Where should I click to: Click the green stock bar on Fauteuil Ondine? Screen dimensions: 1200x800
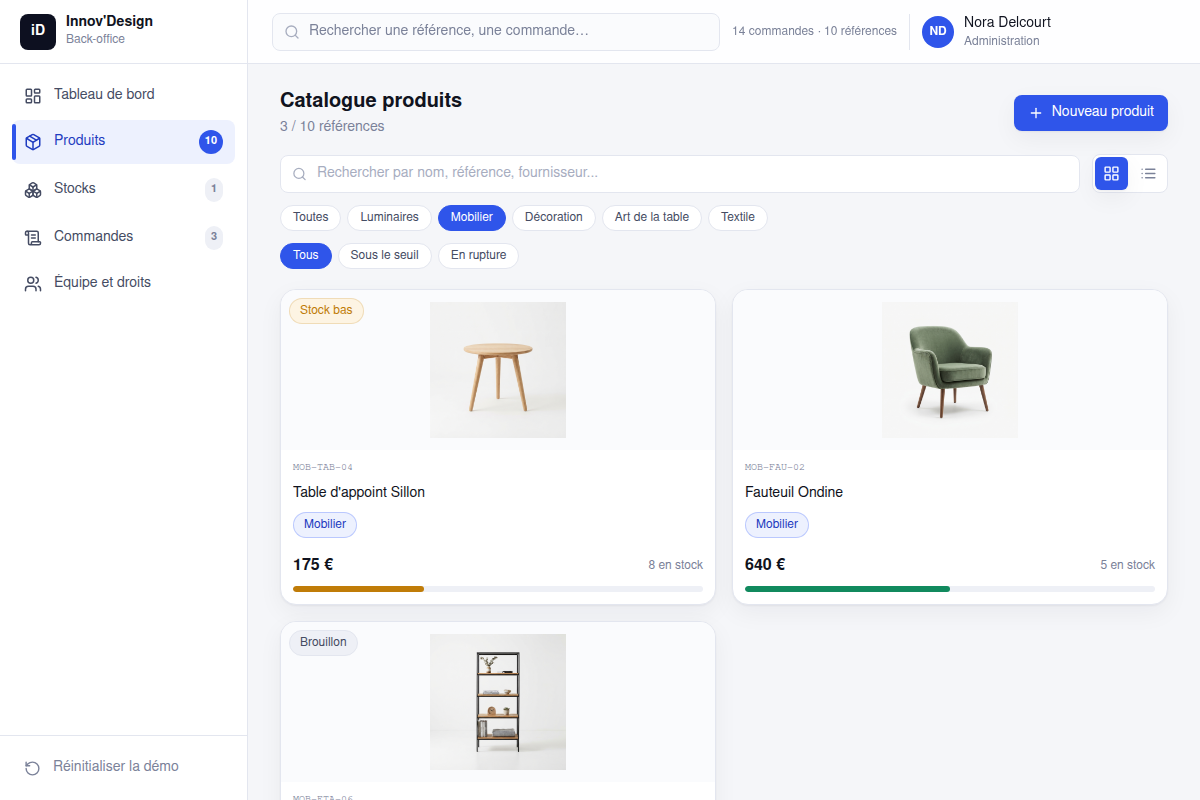(x=848, y=589)
